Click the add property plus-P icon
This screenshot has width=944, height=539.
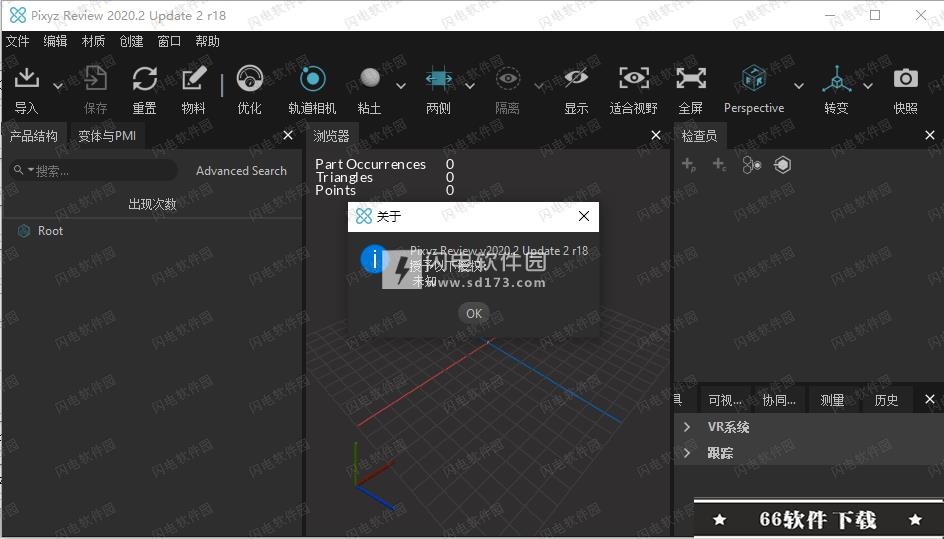[689, 164]
